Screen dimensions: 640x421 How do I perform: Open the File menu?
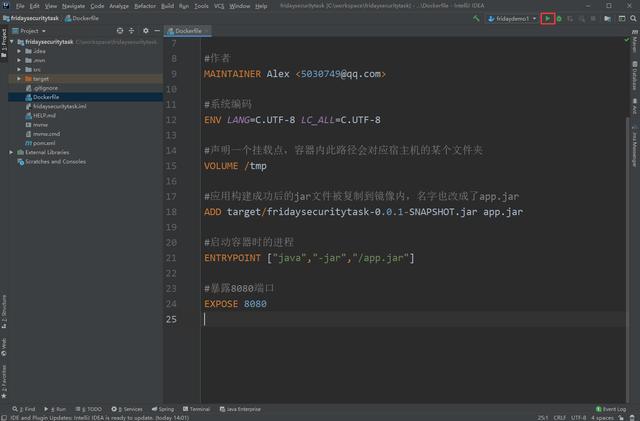pyautogui.click(x=20, y=6)
